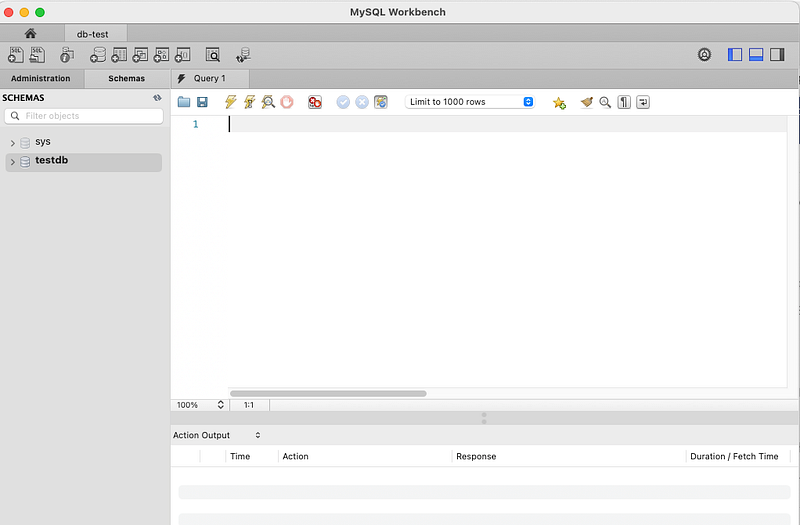This screenshot has width=800, height=525.
Task: Select the sys schema row
Action: point(84,142)
